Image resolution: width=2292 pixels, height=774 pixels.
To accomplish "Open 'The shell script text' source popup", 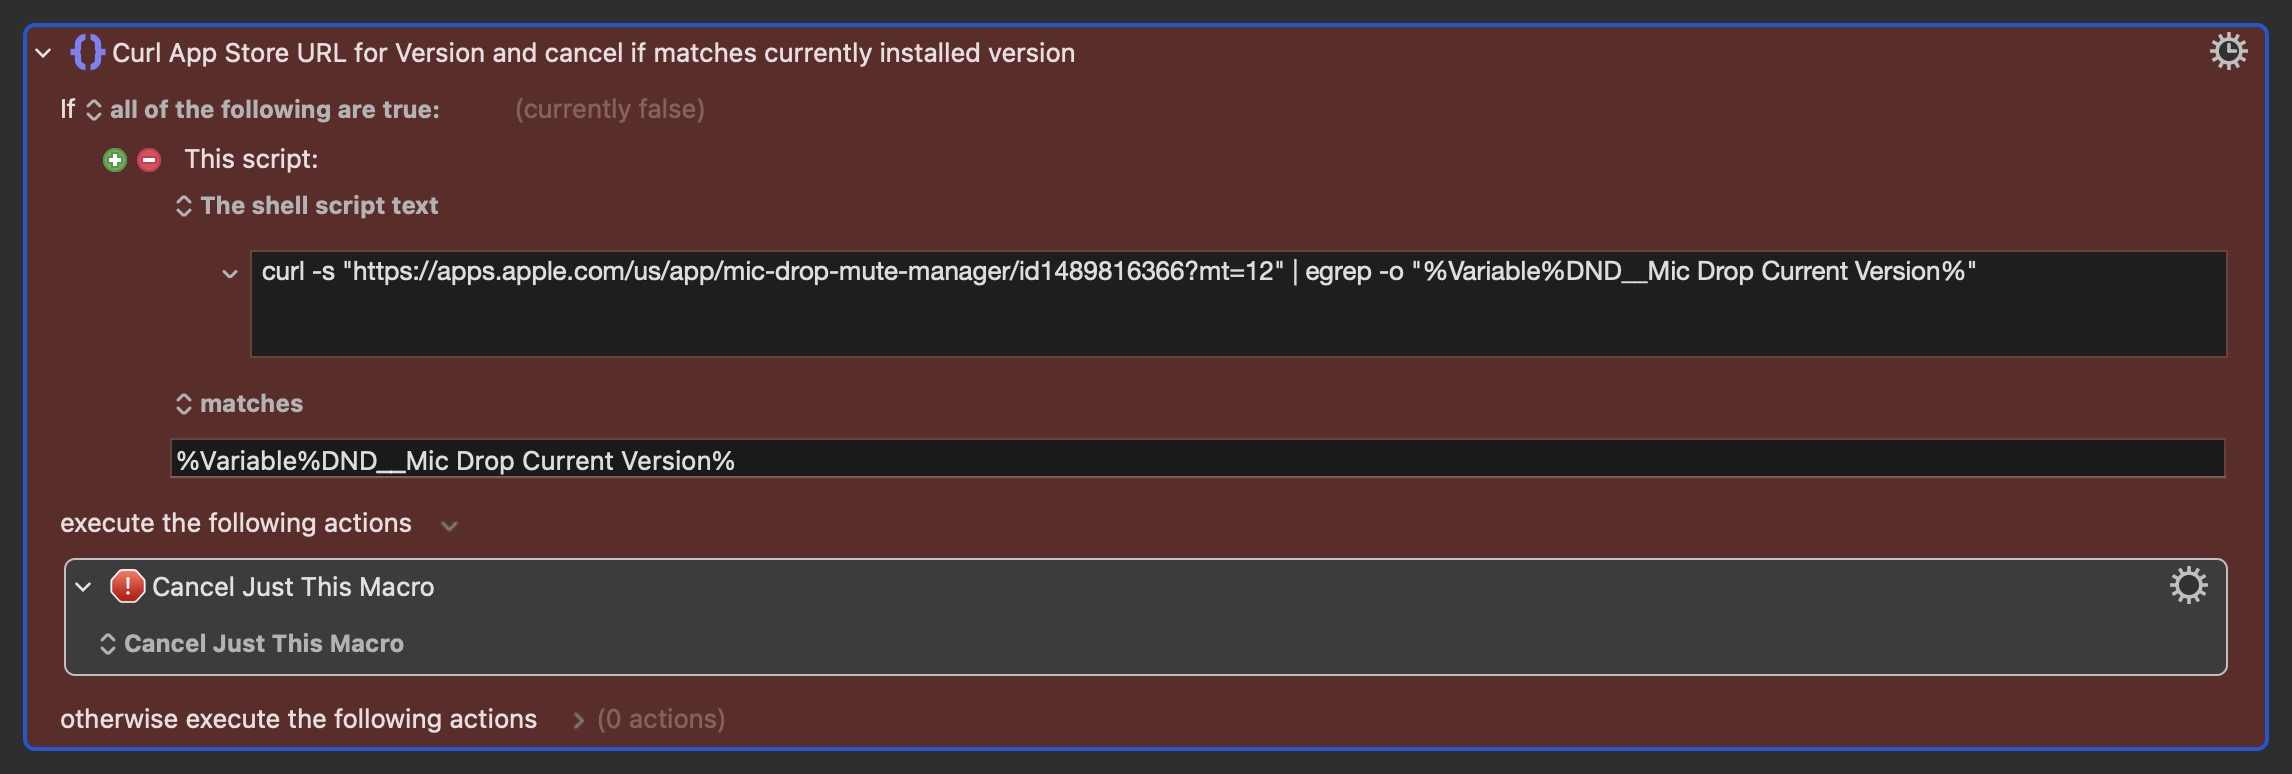I will click(307, 206).
